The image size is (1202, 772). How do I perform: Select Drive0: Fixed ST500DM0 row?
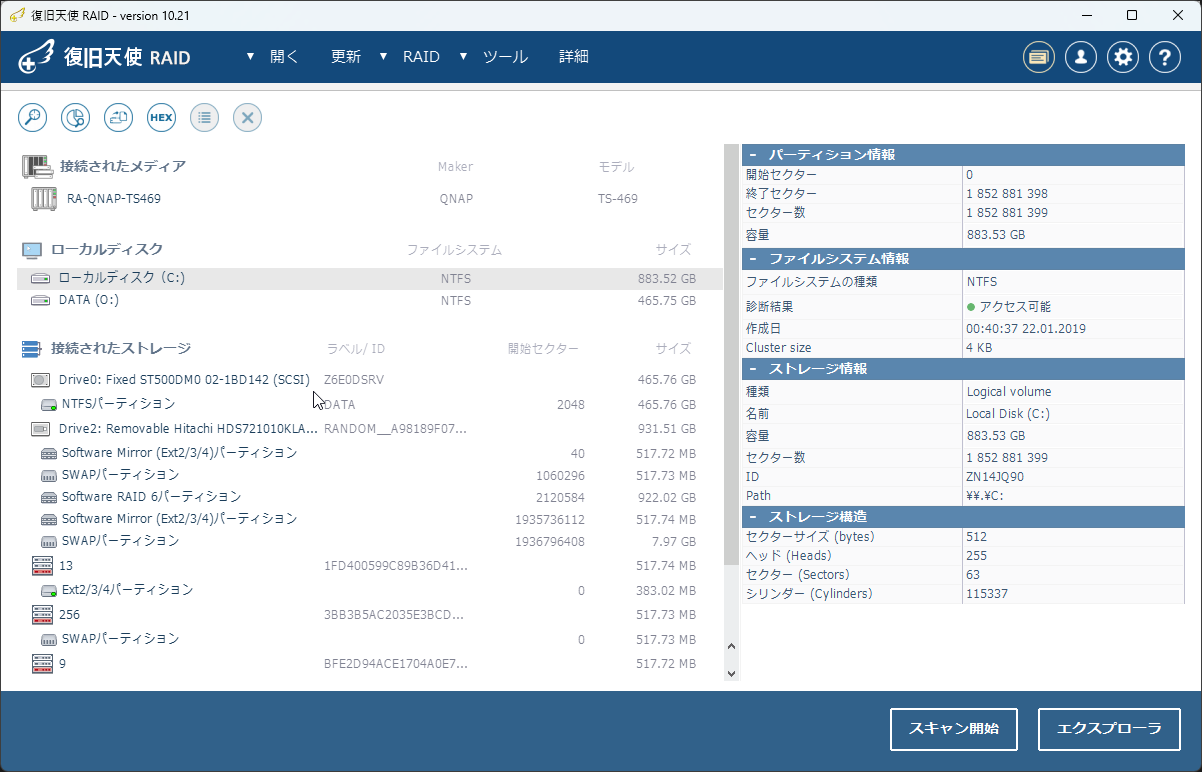370,380
